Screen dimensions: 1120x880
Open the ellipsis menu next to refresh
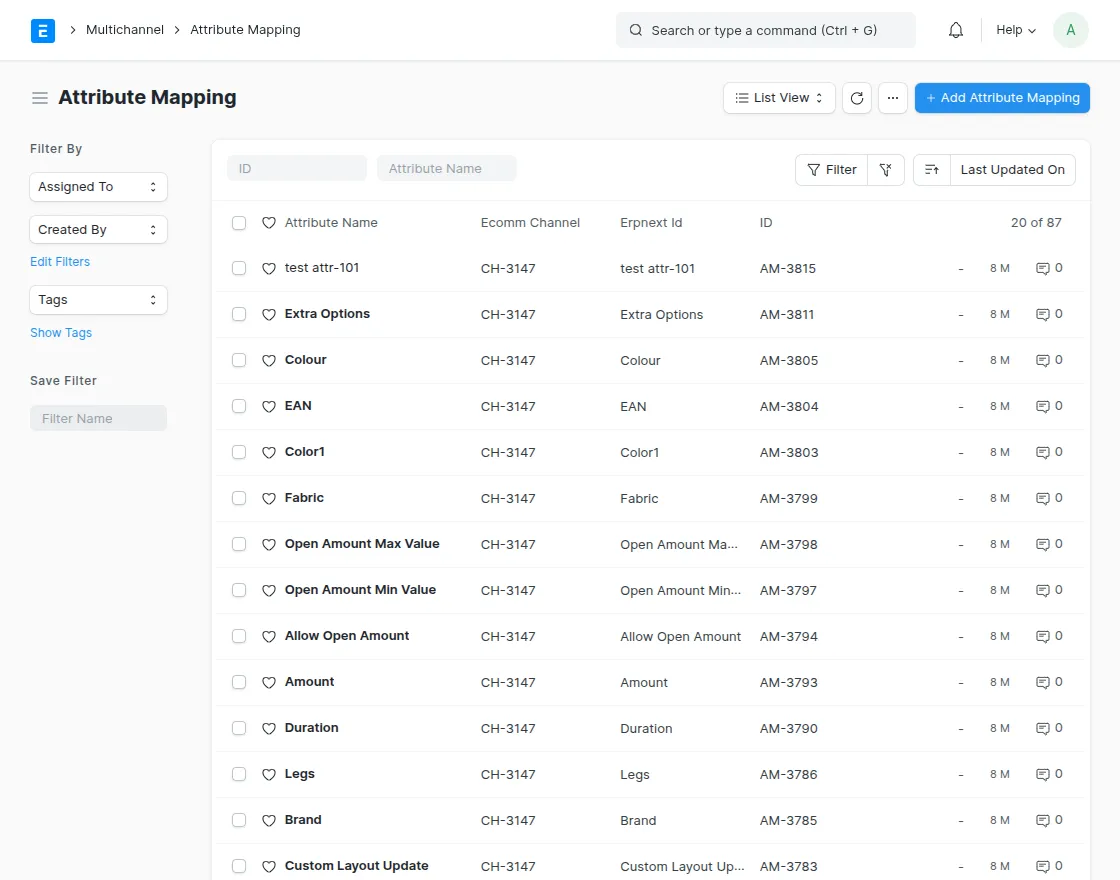point(893,97)
